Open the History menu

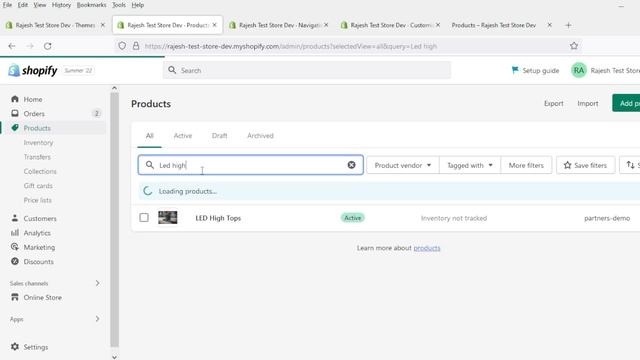coord(61,5)
